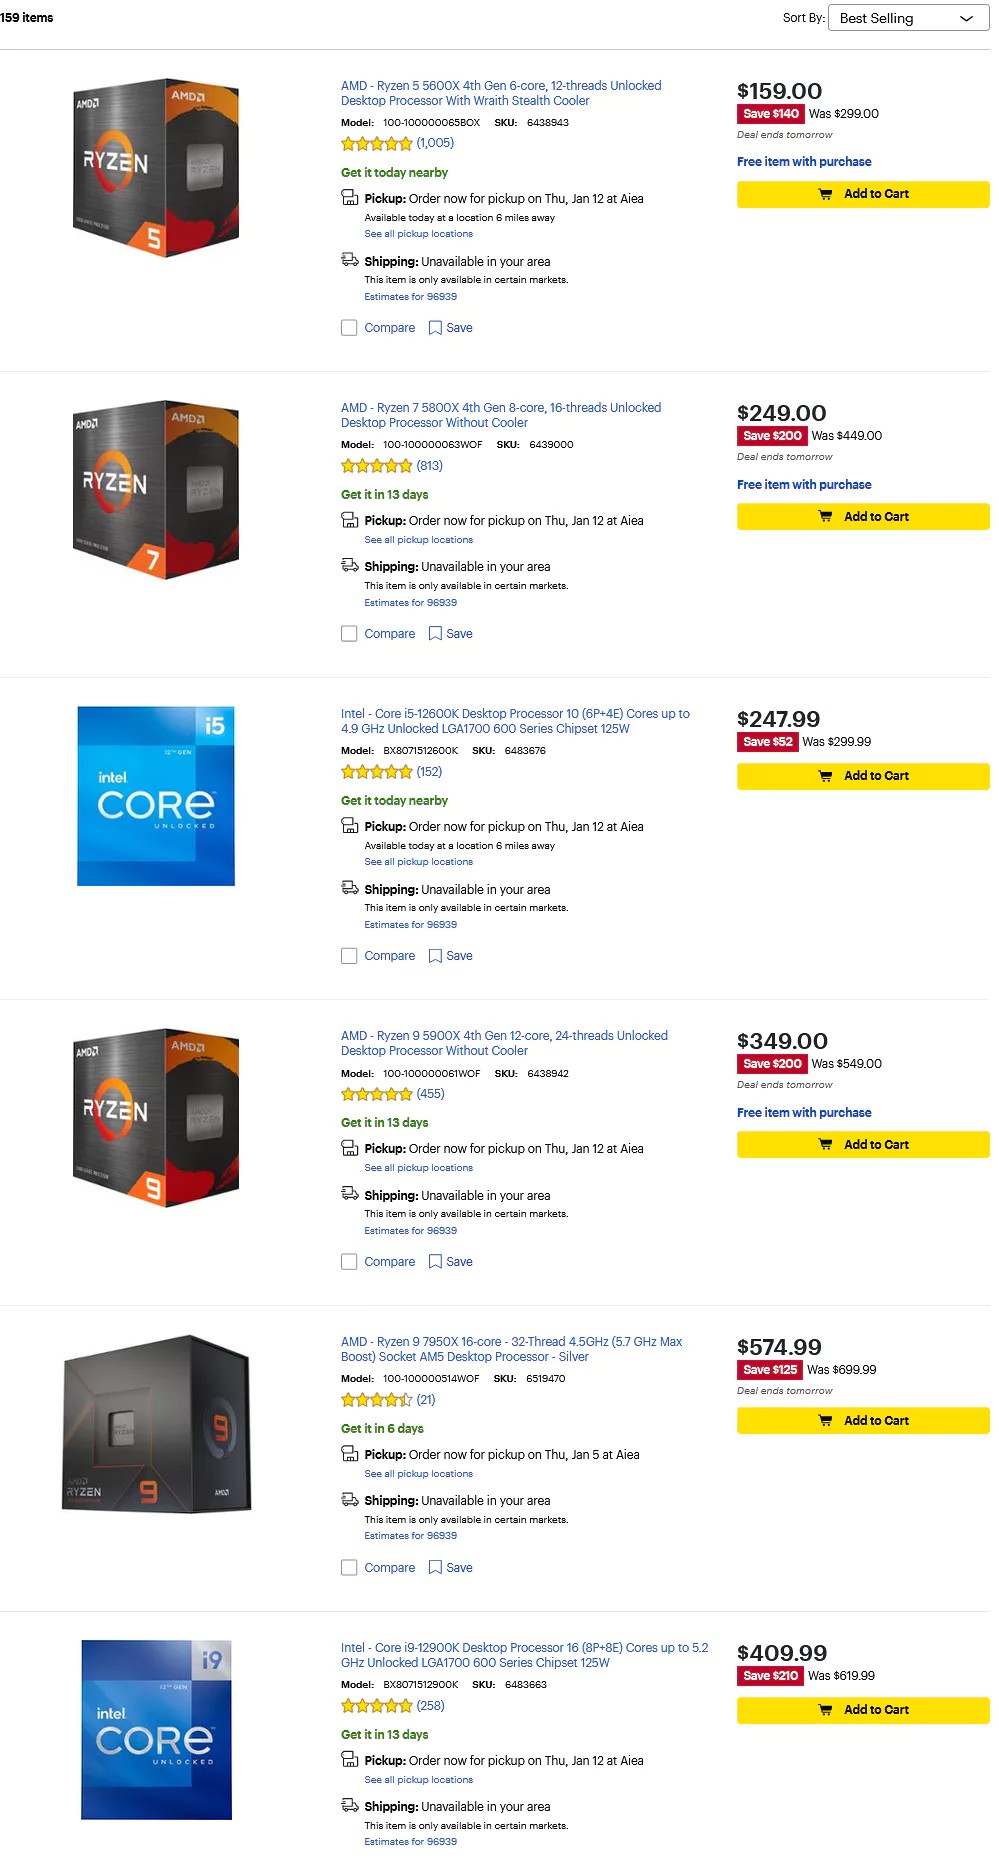Click the bookmark Save icon for Core i5-12600K
Image resolution: width=999 pixels, height=1860 pixels.
coord(435,956)
